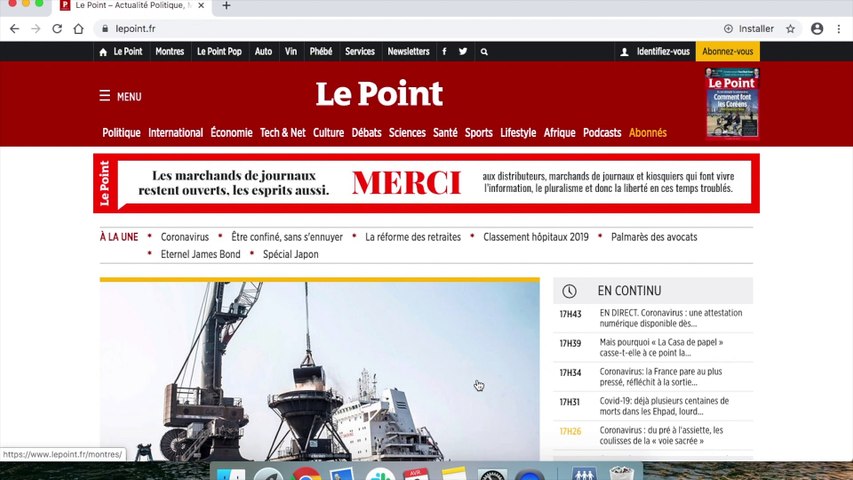The height and width of the screenshot is (480, 853).
Task: Open Newsletters in the top bar
Action: (409, 52)
